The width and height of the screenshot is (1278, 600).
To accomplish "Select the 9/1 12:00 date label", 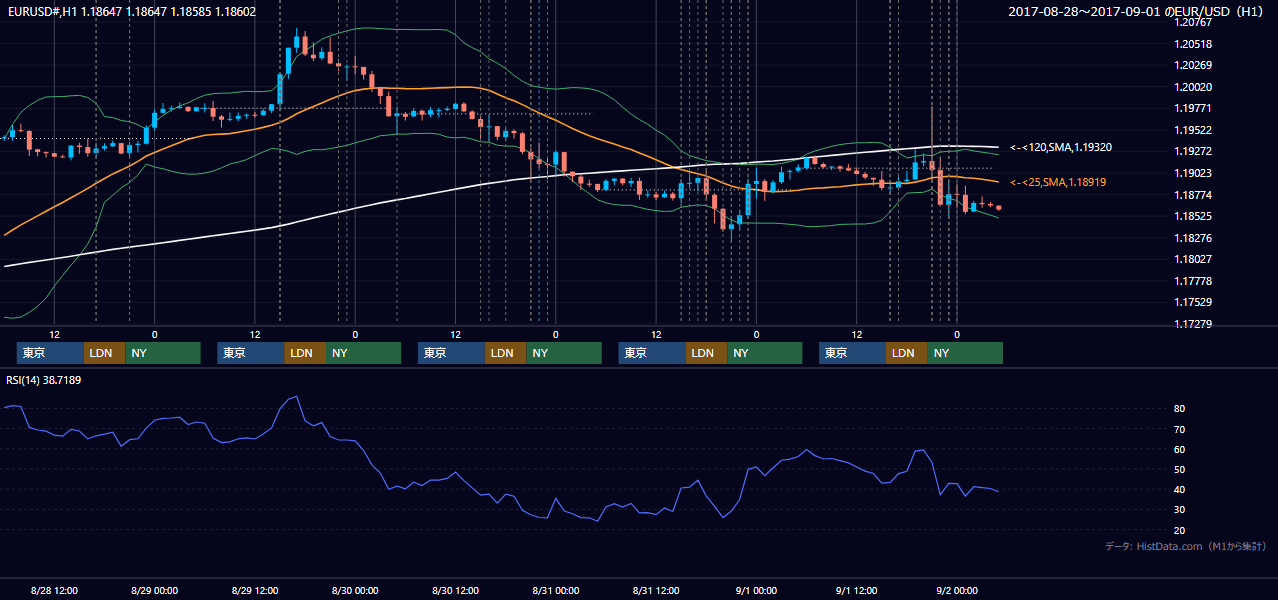I will click(856, 591).
